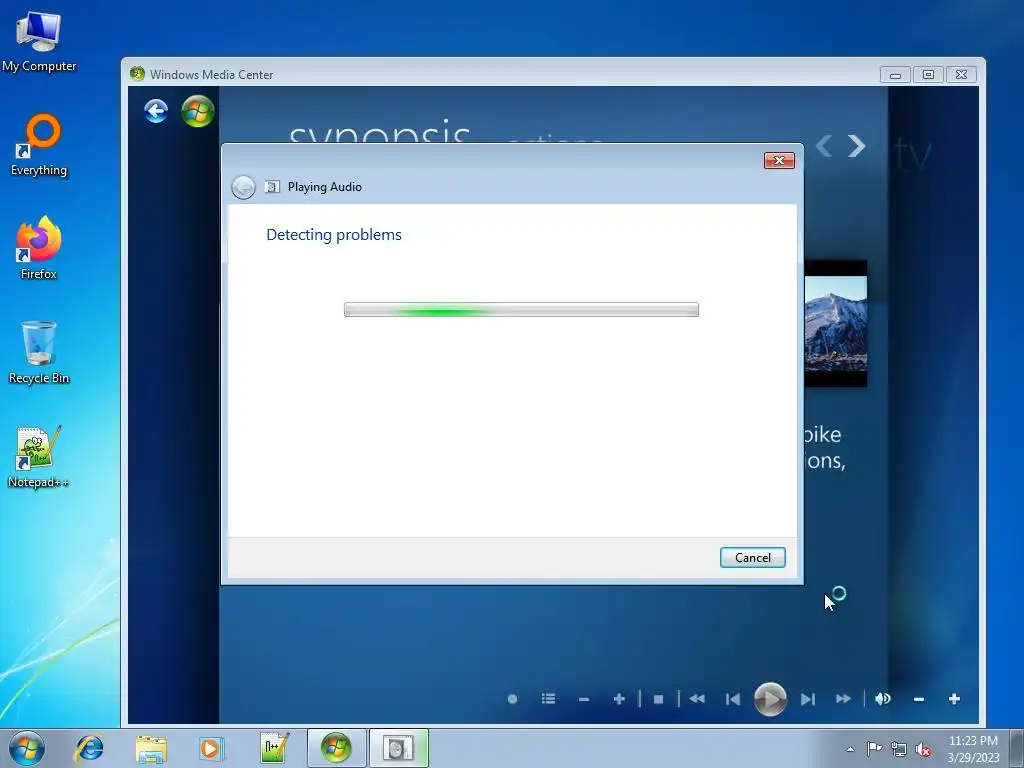Cancel the audio troubleshooter detection
This screenshot has height=768, width=1024.
click(x=752, y=558)
